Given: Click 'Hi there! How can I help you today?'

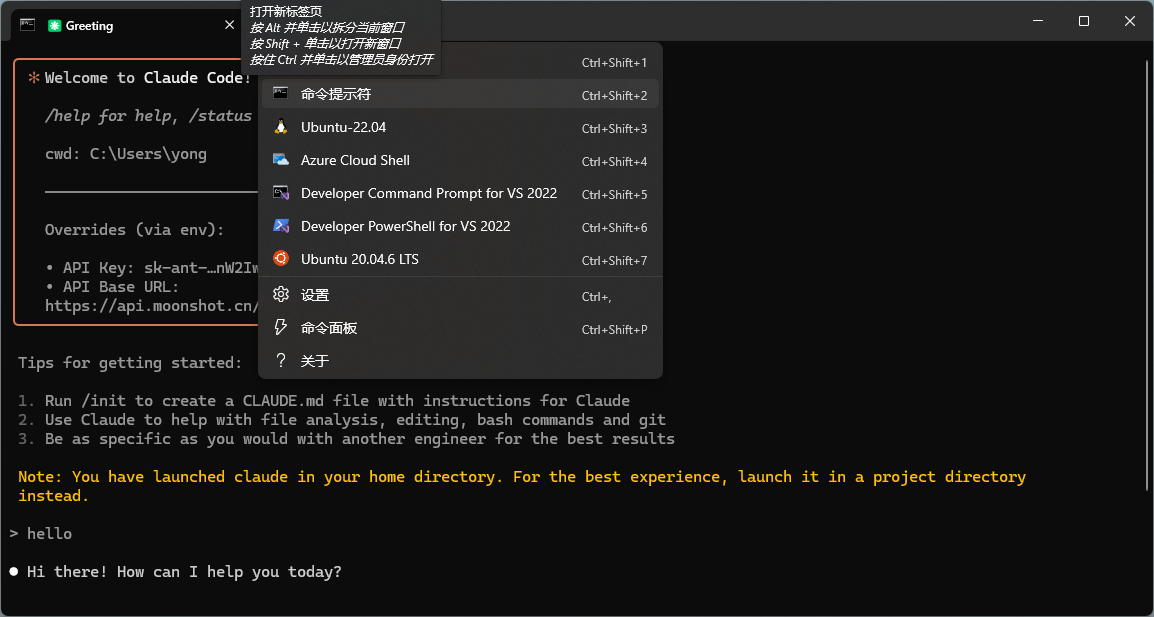Looking at the screenshot, I should pyautogui.click(x=184, y=571).
